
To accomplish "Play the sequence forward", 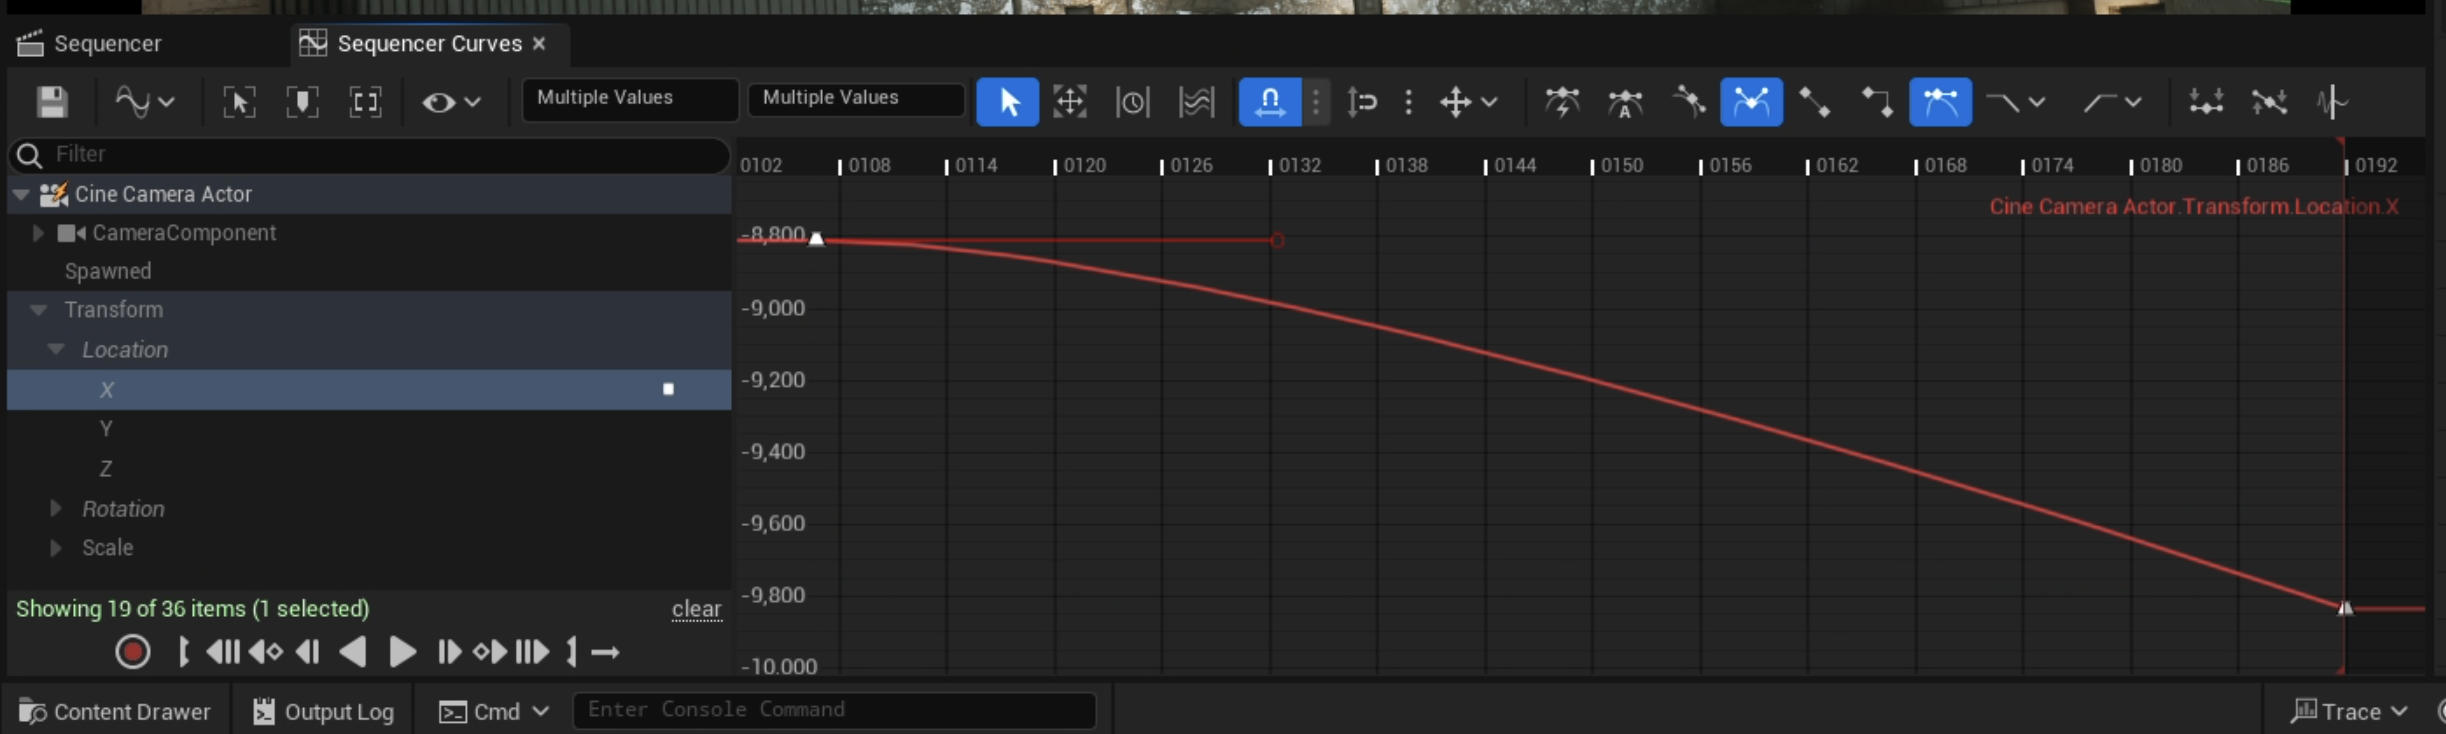I will [402, 652].
